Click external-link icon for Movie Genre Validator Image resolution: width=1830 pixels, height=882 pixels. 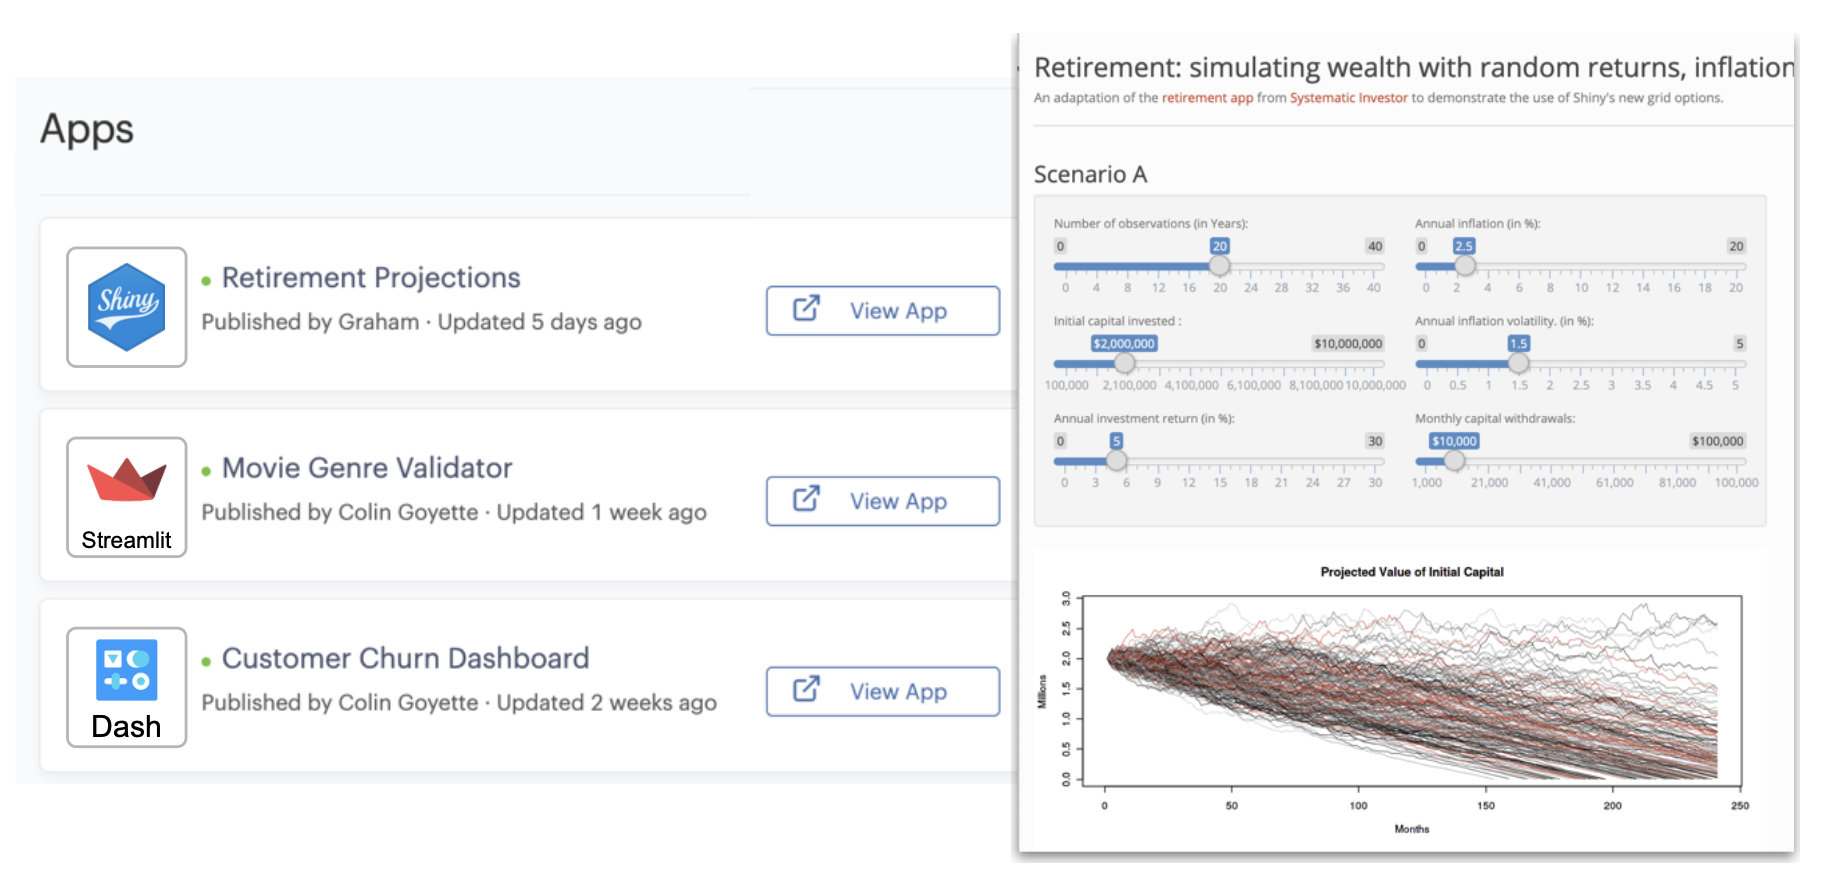click(x=806, y=499)
